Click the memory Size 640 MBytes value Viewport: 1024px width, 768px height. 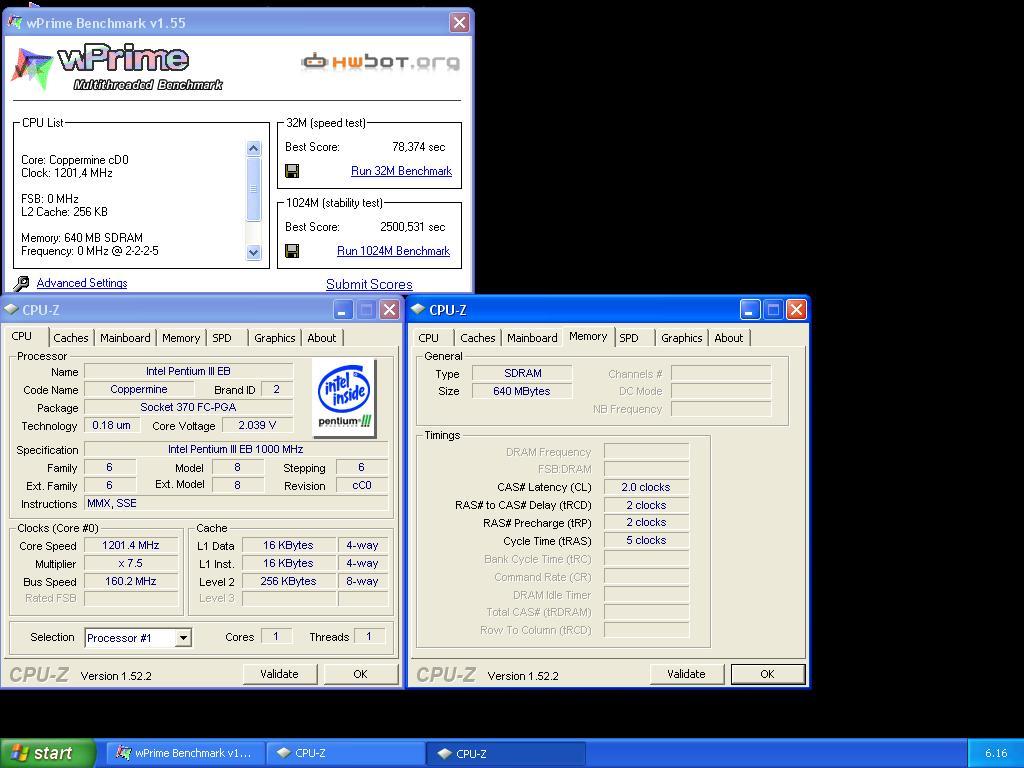[522, 391]
